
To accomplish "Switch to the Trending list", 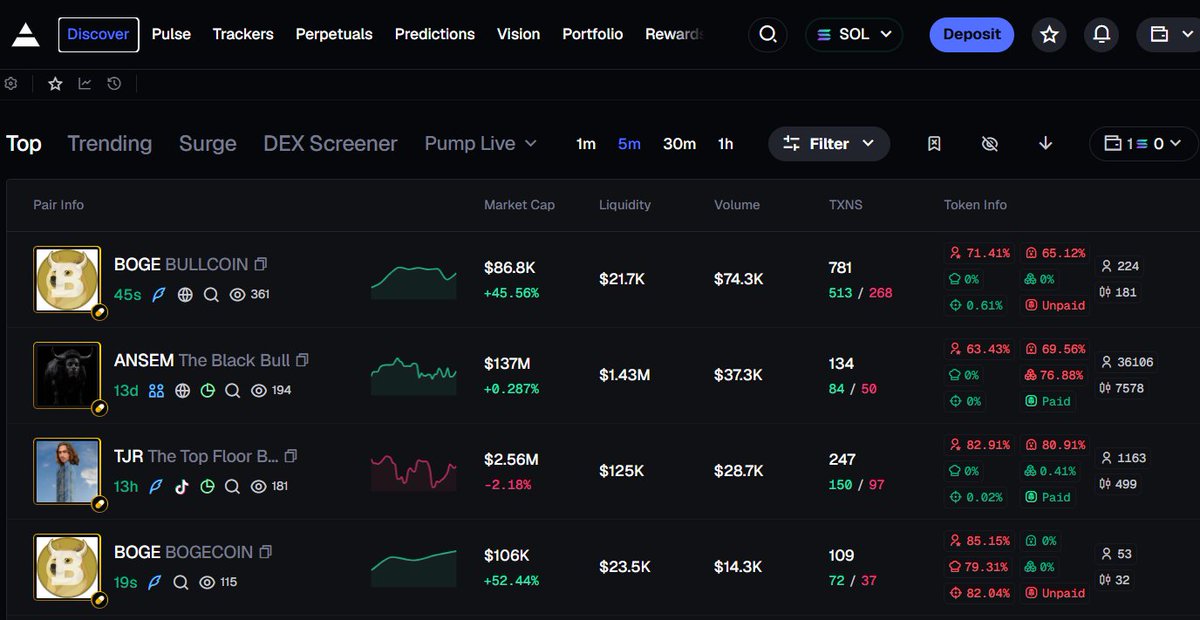I will coord(109,144).
